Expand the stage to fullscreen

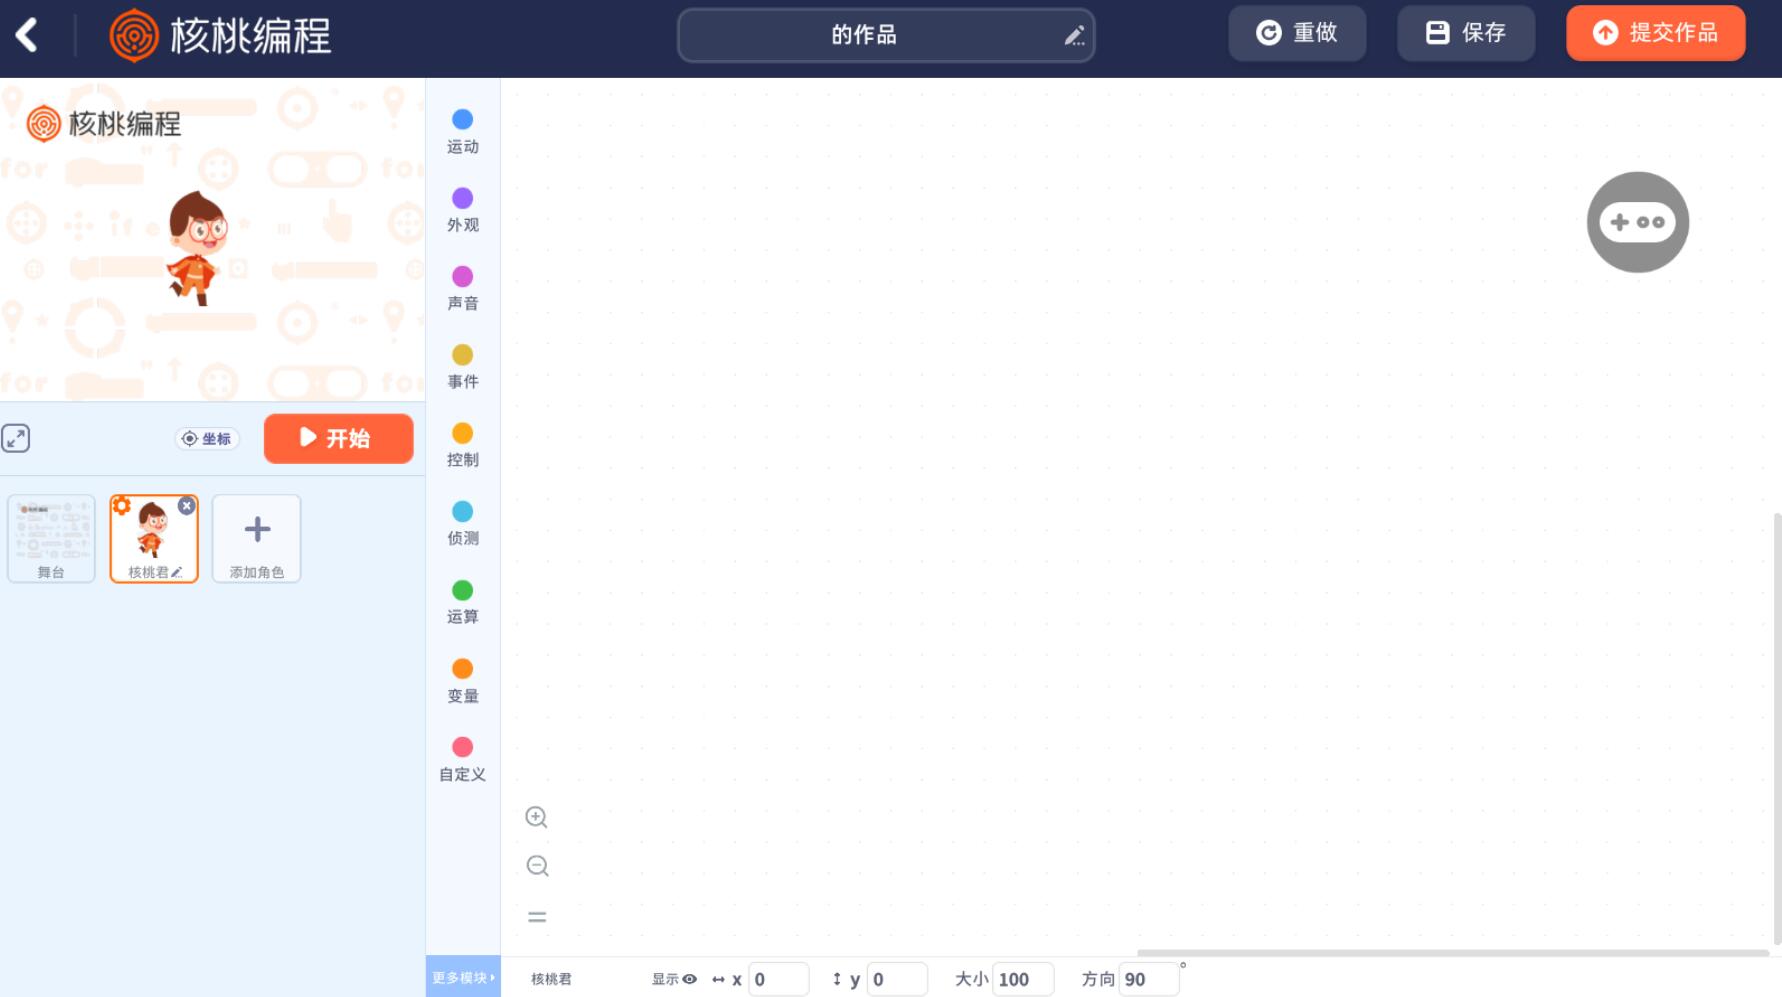(x=16, y=438)
